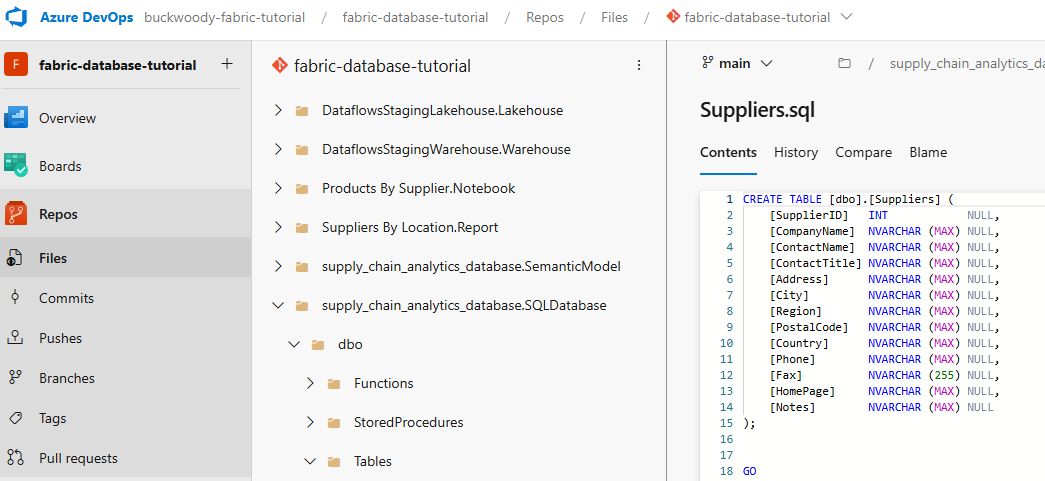
Task: Open the main branch selector dropdown
Action: [x=738, y=63]
